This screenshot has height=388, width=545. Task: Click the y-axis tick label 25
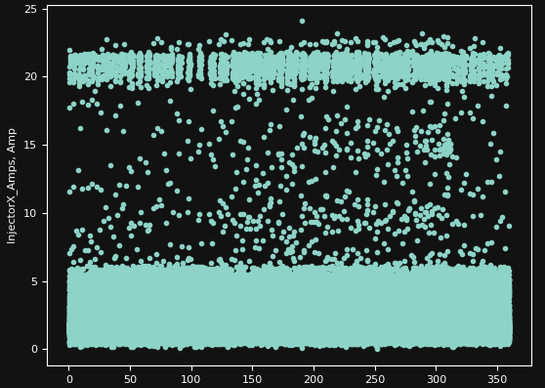(31, 9)
